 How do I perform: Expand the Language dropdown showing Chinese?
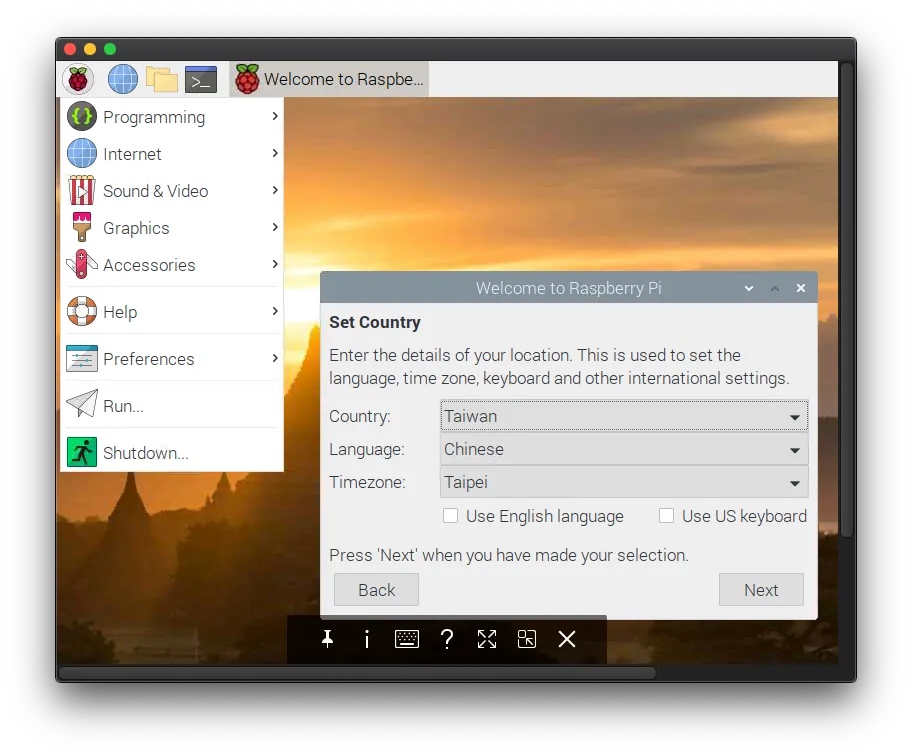[623, 449]
